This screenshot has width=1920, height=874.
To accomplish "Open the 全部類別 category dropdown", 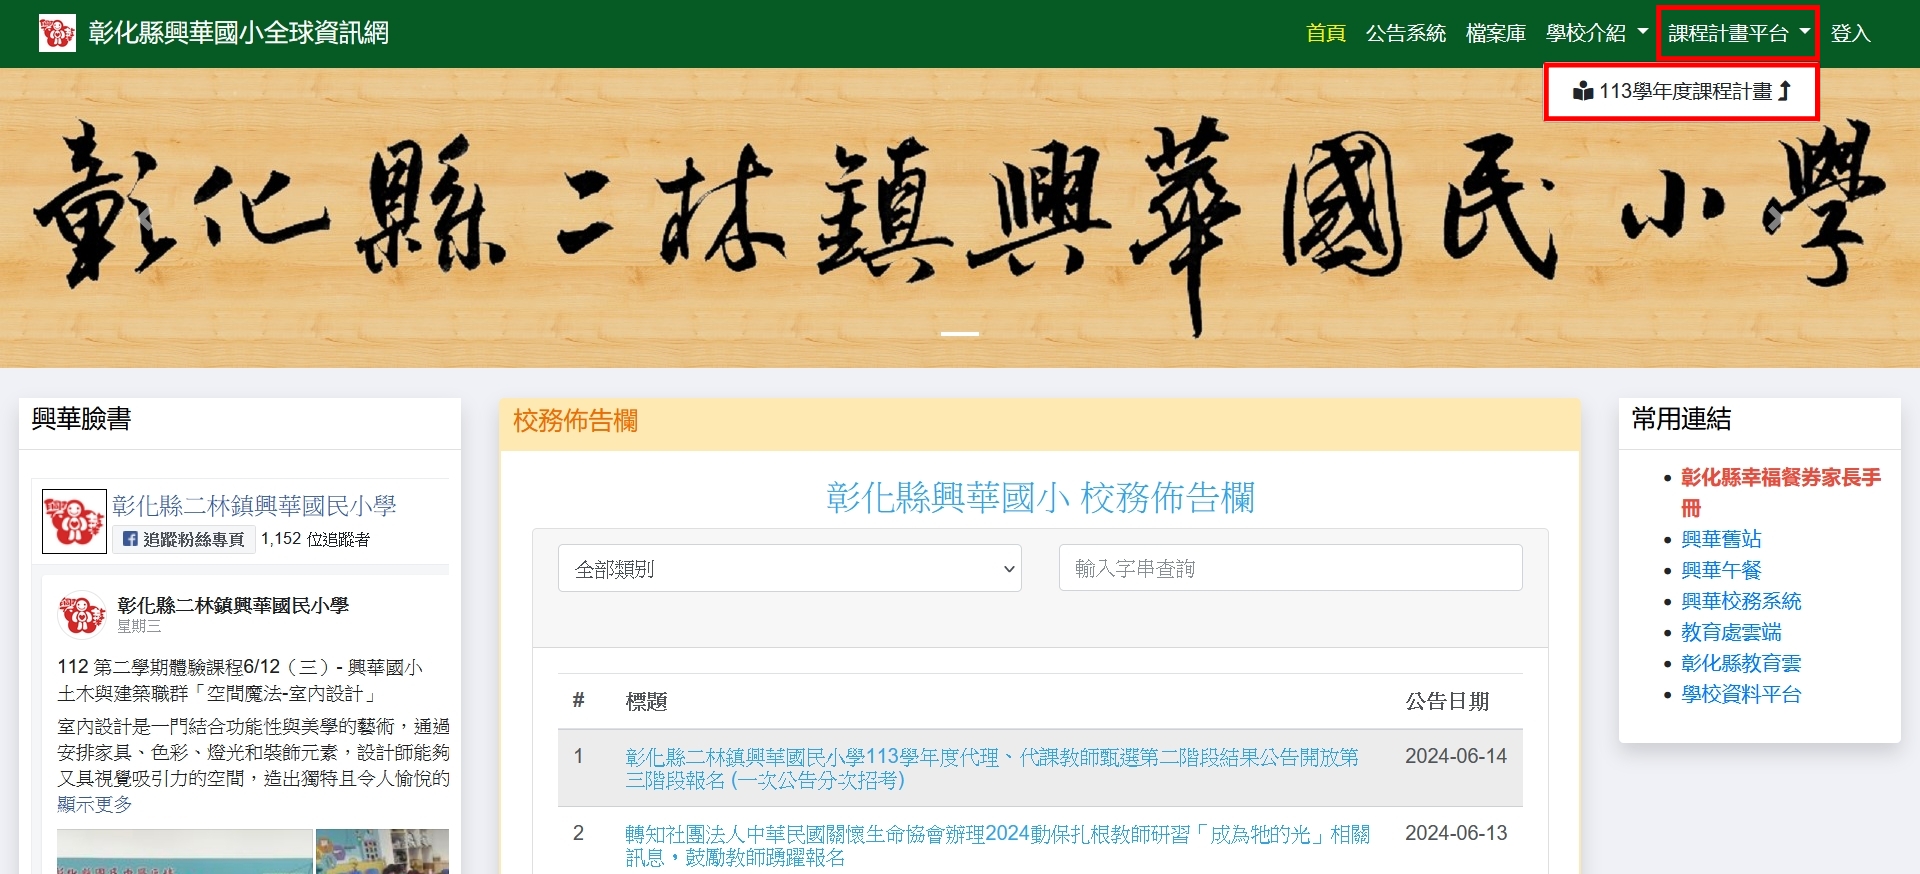I will 790,568.
